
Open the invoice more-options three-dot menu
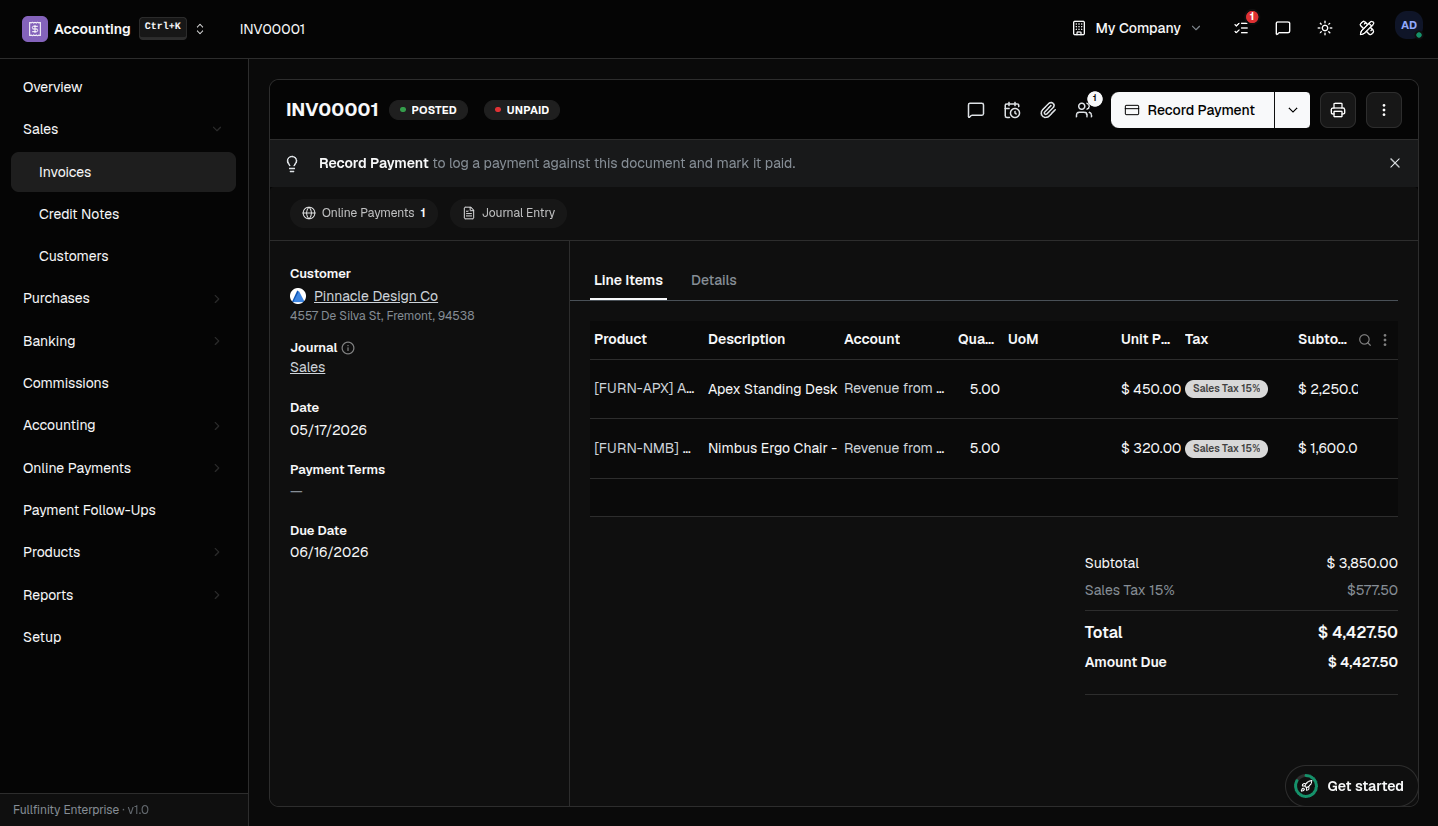click(x=1384, y=110)
